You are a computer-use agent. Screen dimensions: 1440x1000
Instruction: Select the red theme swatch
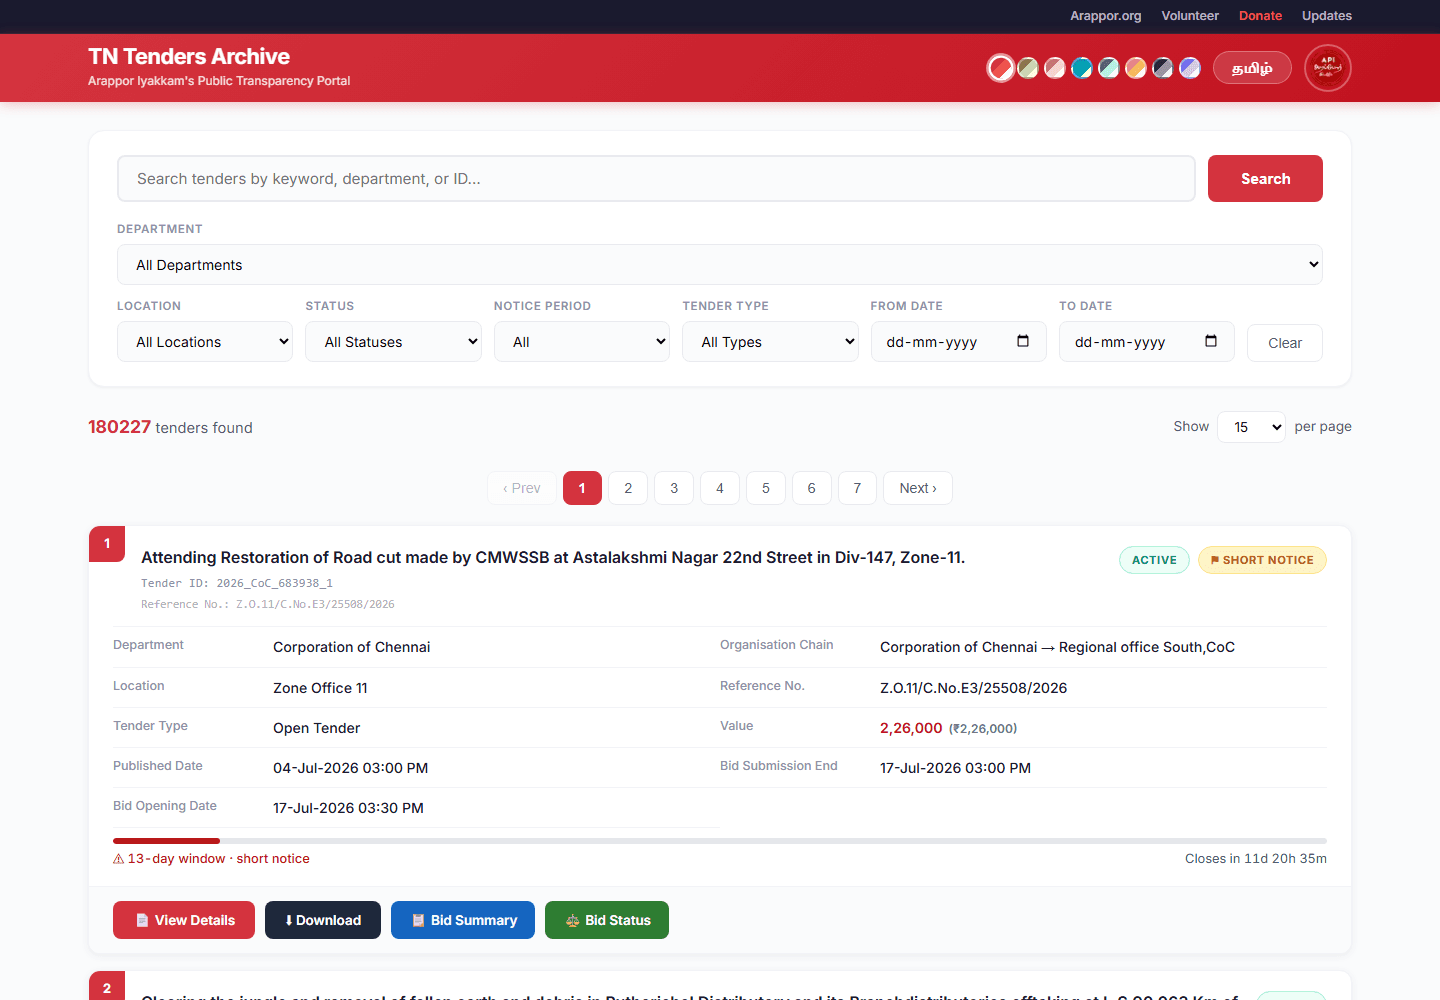click(1001, 68)
